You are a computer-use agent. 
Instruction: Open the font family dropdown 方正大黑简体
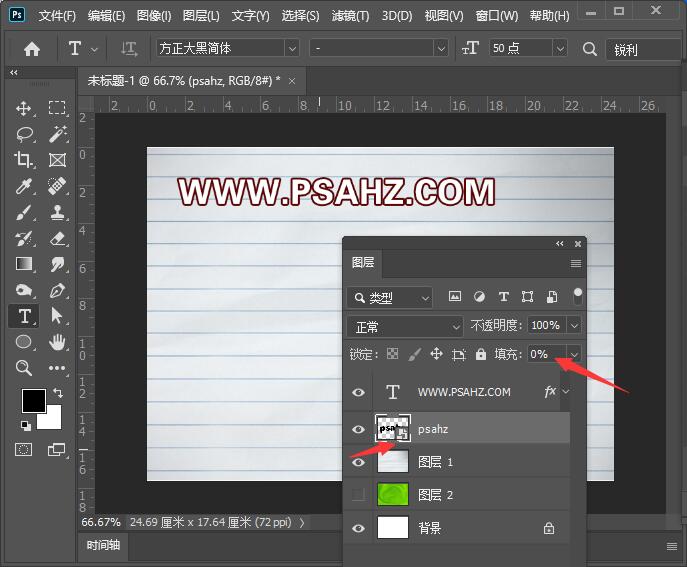click(292, 48)
